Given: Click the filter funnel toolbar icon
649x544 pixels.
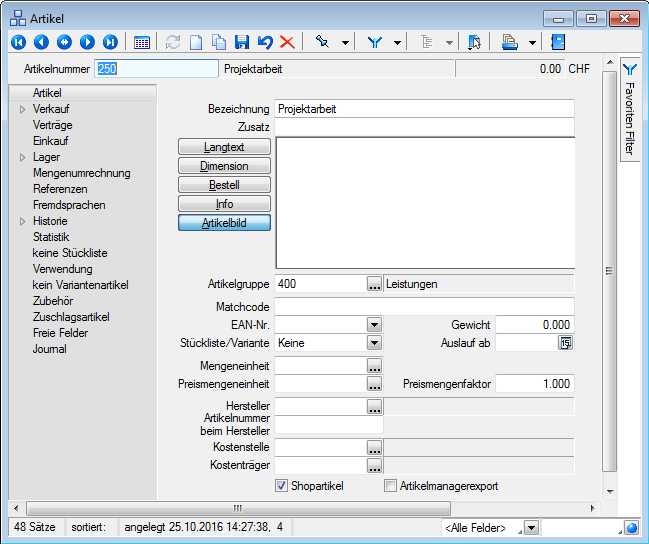Looking at the screenshot, I should 375,42.
